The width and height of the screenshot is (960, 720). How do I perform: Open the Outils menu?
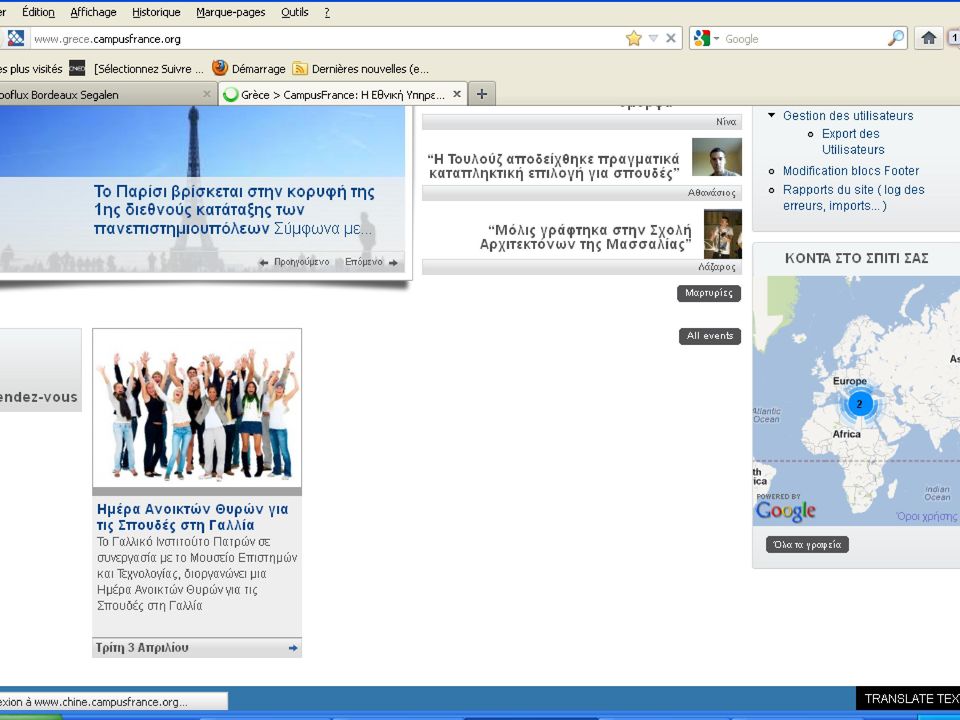pos(294,12)
